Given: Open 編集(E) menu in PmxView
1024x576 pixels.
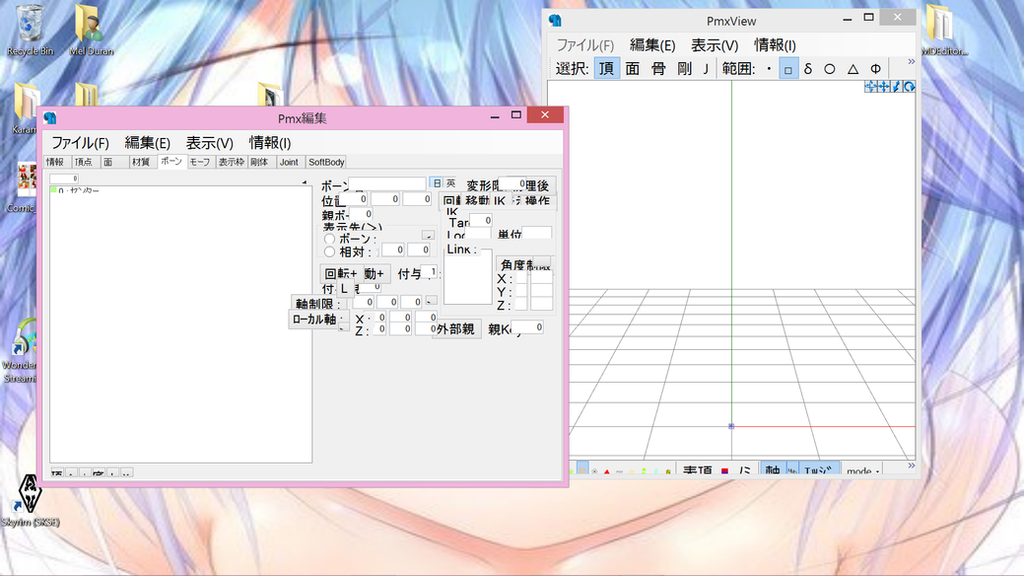Looking at the screenshot, I should (x=652, y=45).
